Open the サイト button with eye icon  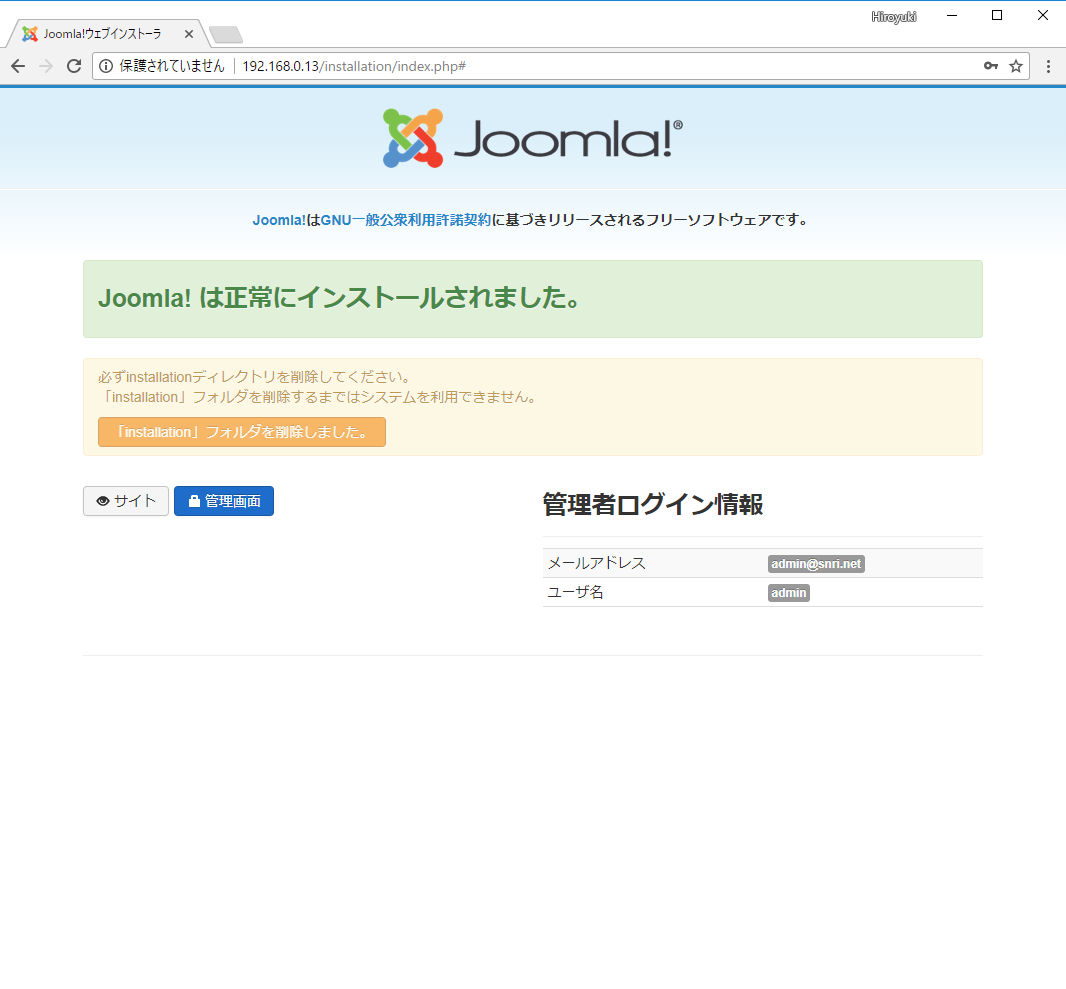pyautogui.click(x=126, y=501)
